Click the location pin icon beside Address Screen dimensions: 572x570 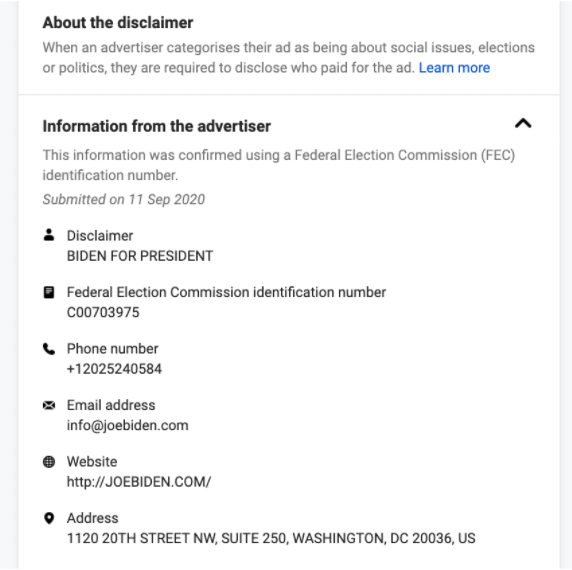(49, 518)
